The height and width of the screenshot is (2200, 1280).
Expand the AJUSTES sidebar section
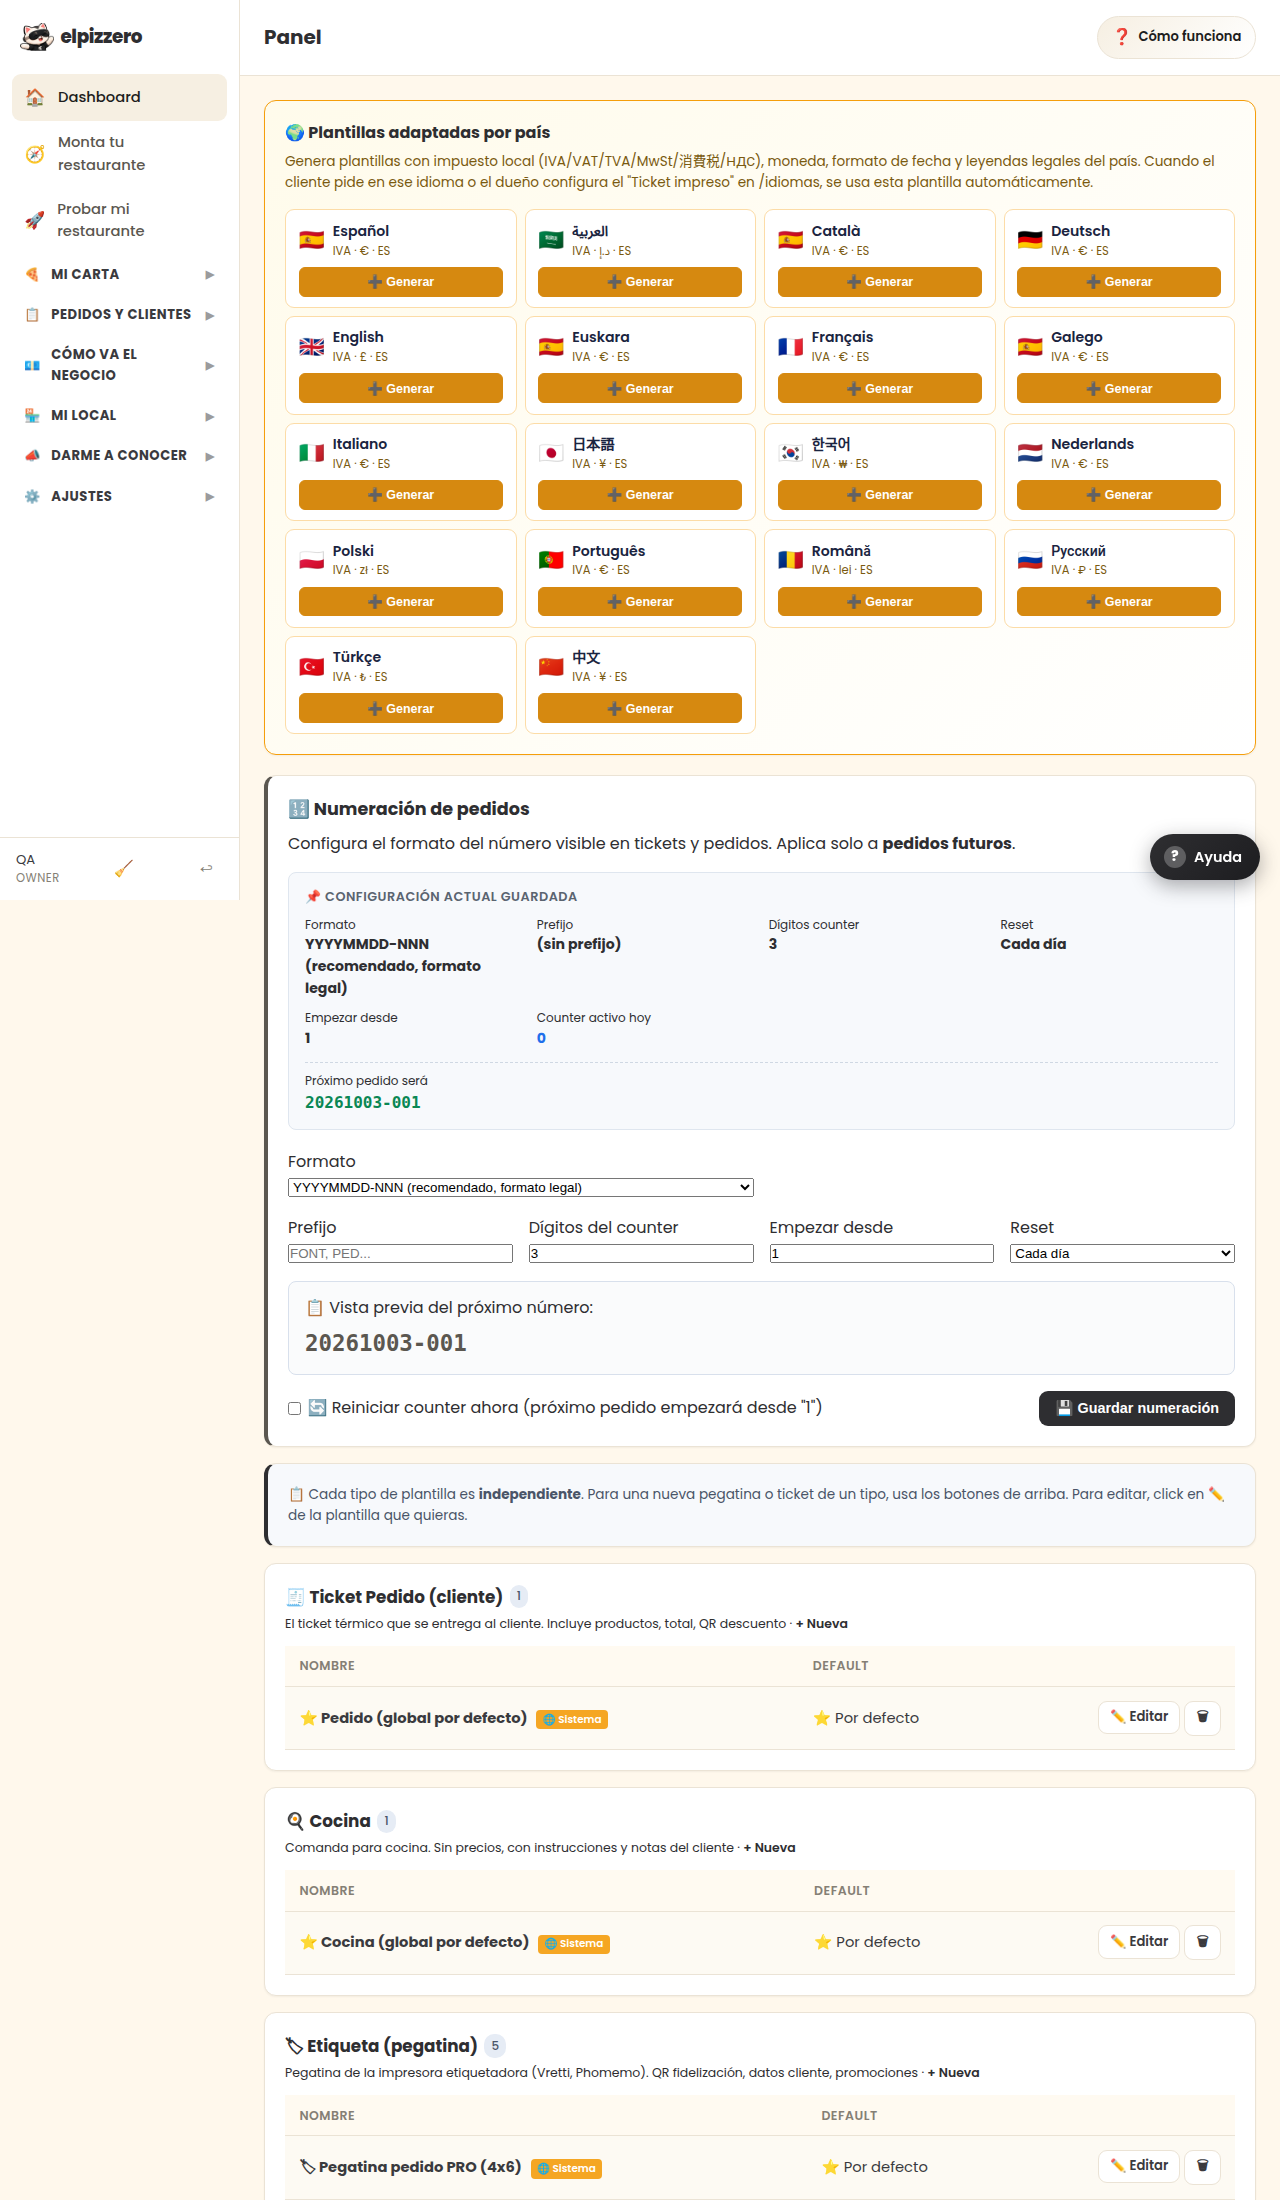coord(120,496)
